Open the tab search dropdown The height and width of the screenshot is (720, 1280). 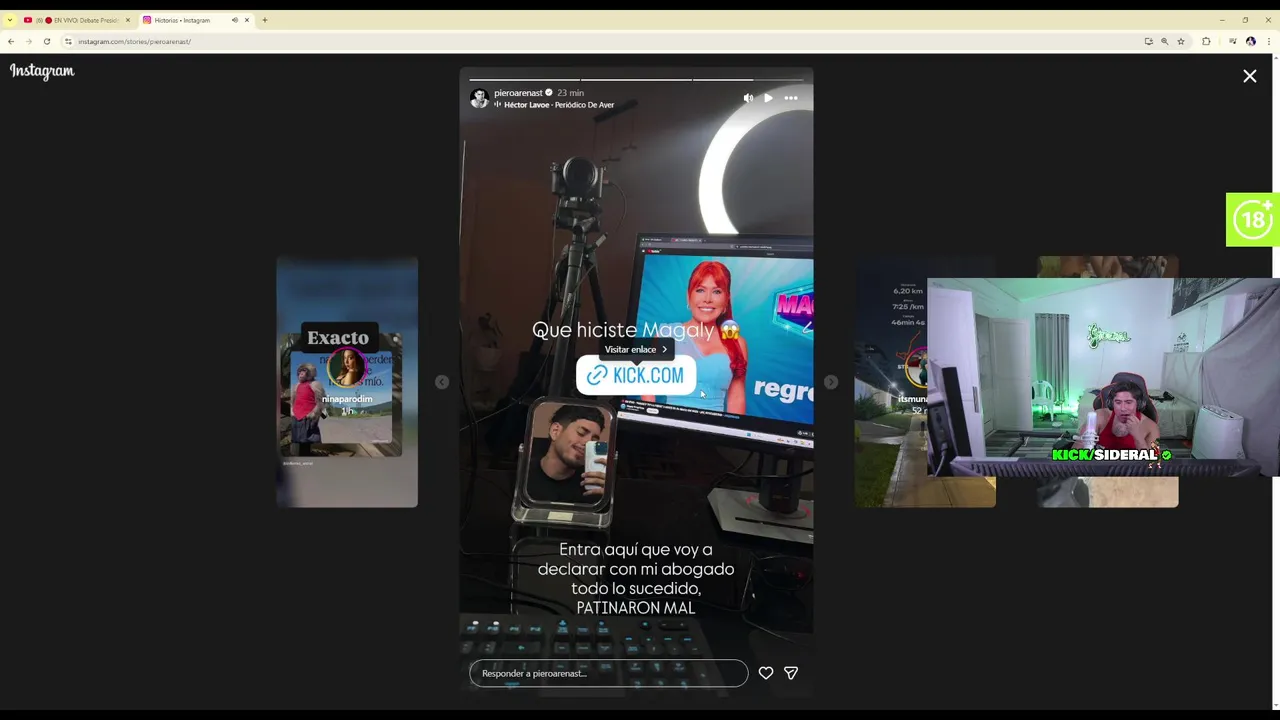pyautogui.click(x=10, y=20)
